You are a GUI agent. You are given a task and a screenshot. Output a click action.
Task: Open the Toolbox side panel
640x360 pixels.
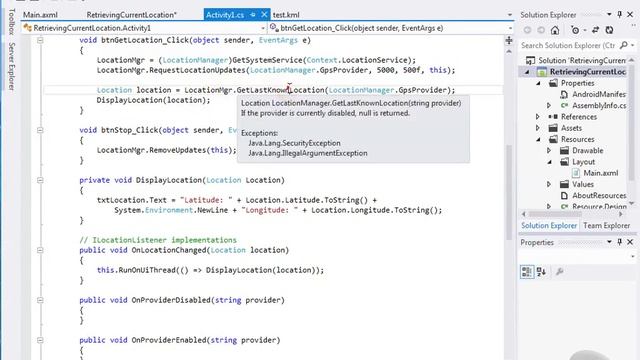(12, 21)
